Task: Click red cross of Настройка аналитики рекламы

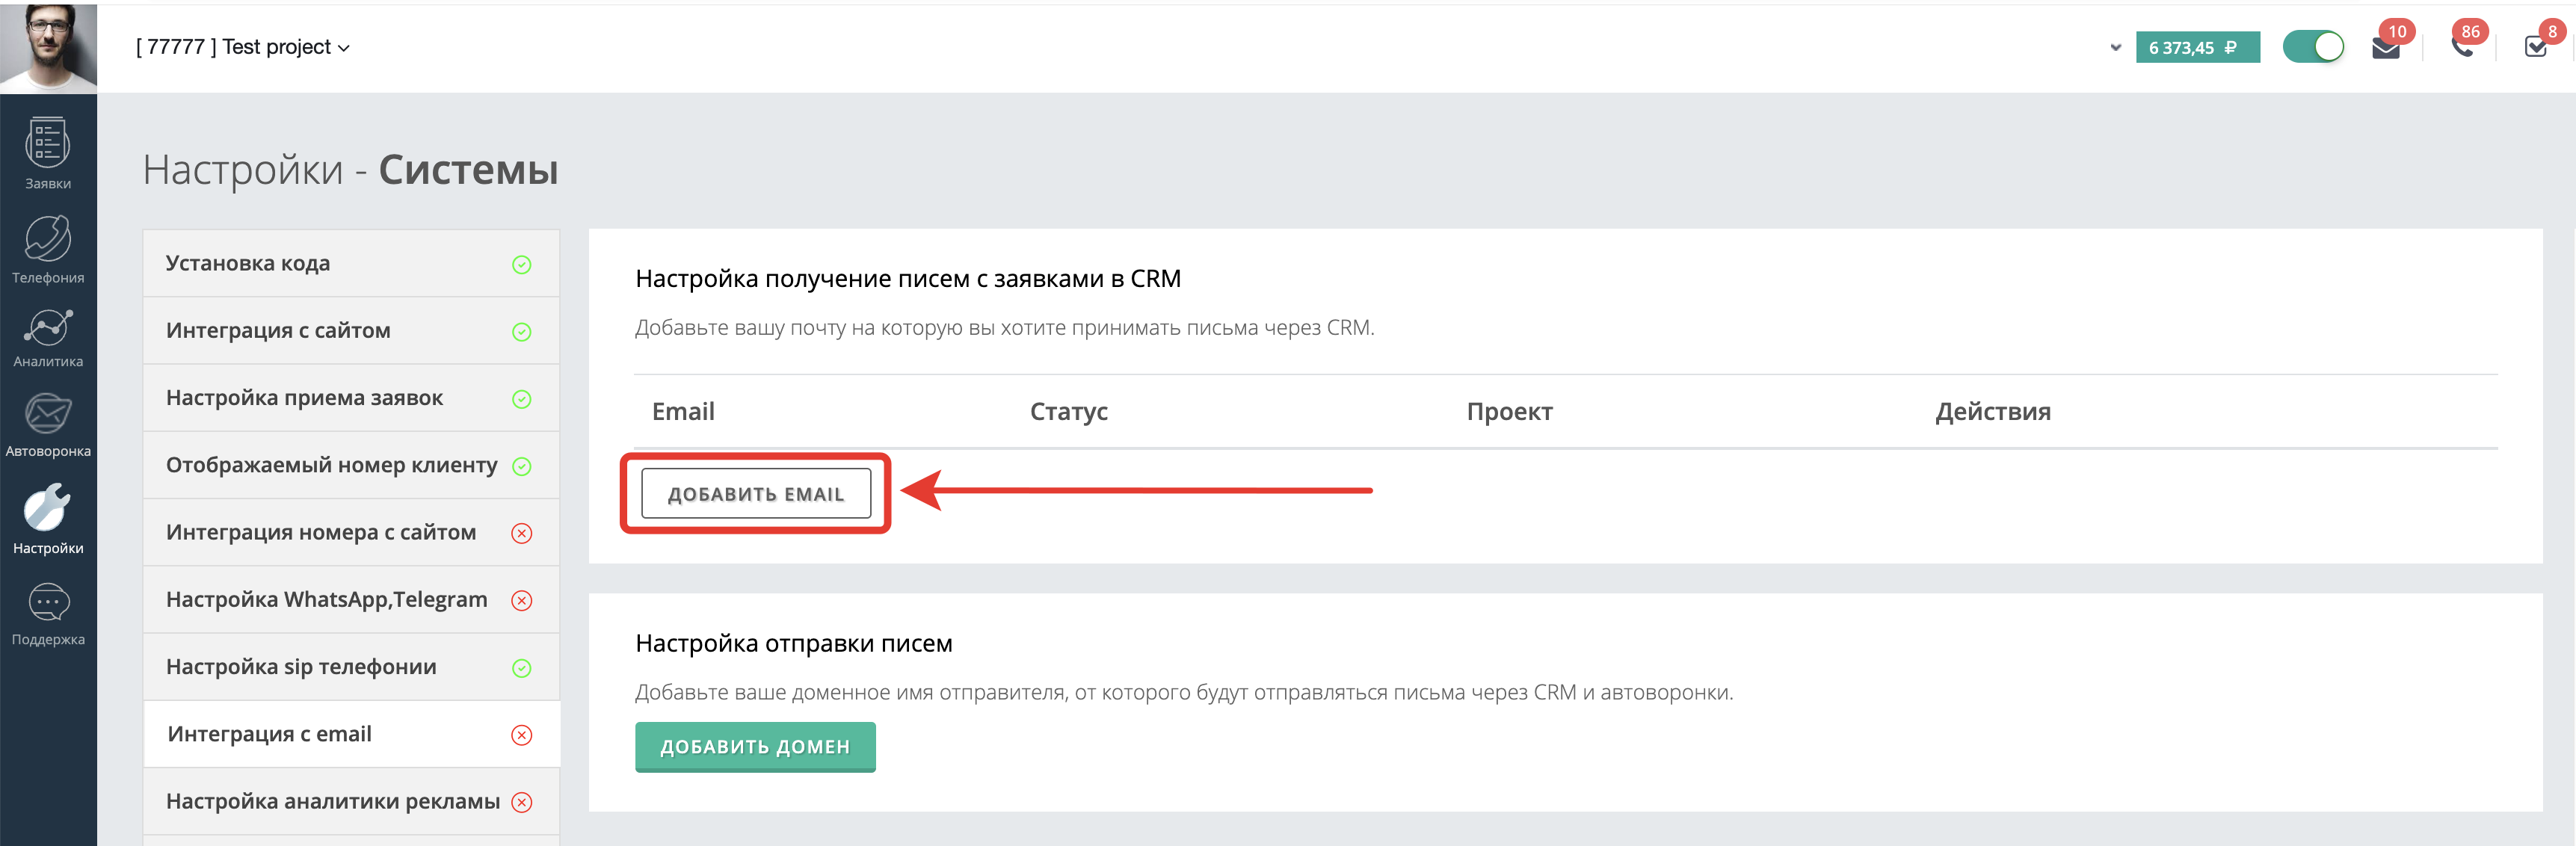Action: (522, 802)
